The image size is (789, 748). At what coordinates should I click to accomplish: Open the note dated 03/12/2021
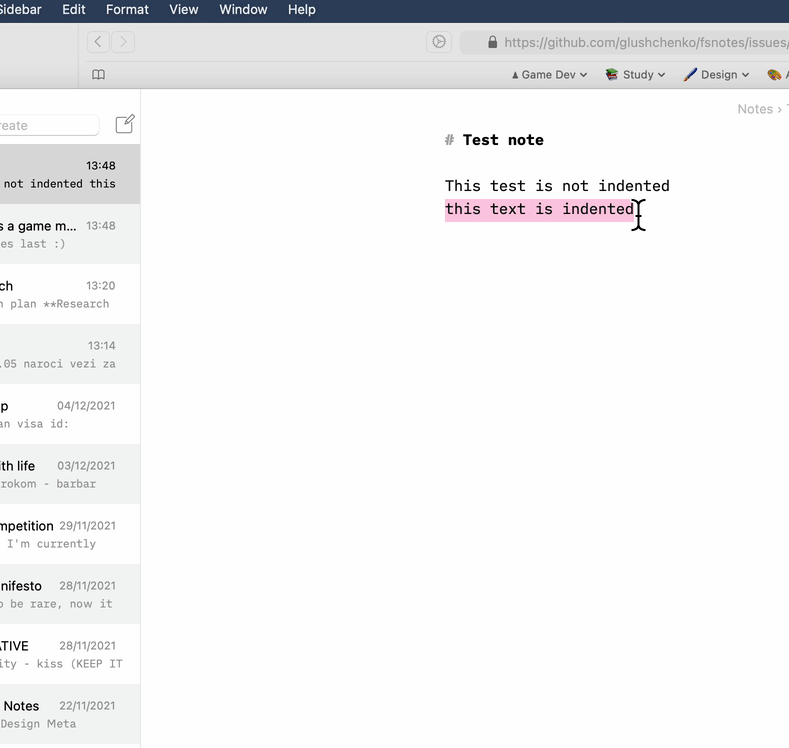point(70,474)
